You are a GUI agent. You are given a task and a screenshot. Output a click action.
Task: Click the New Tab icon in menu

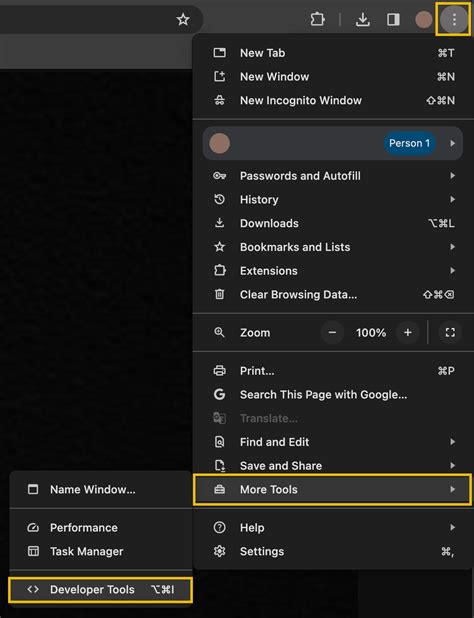219,53
